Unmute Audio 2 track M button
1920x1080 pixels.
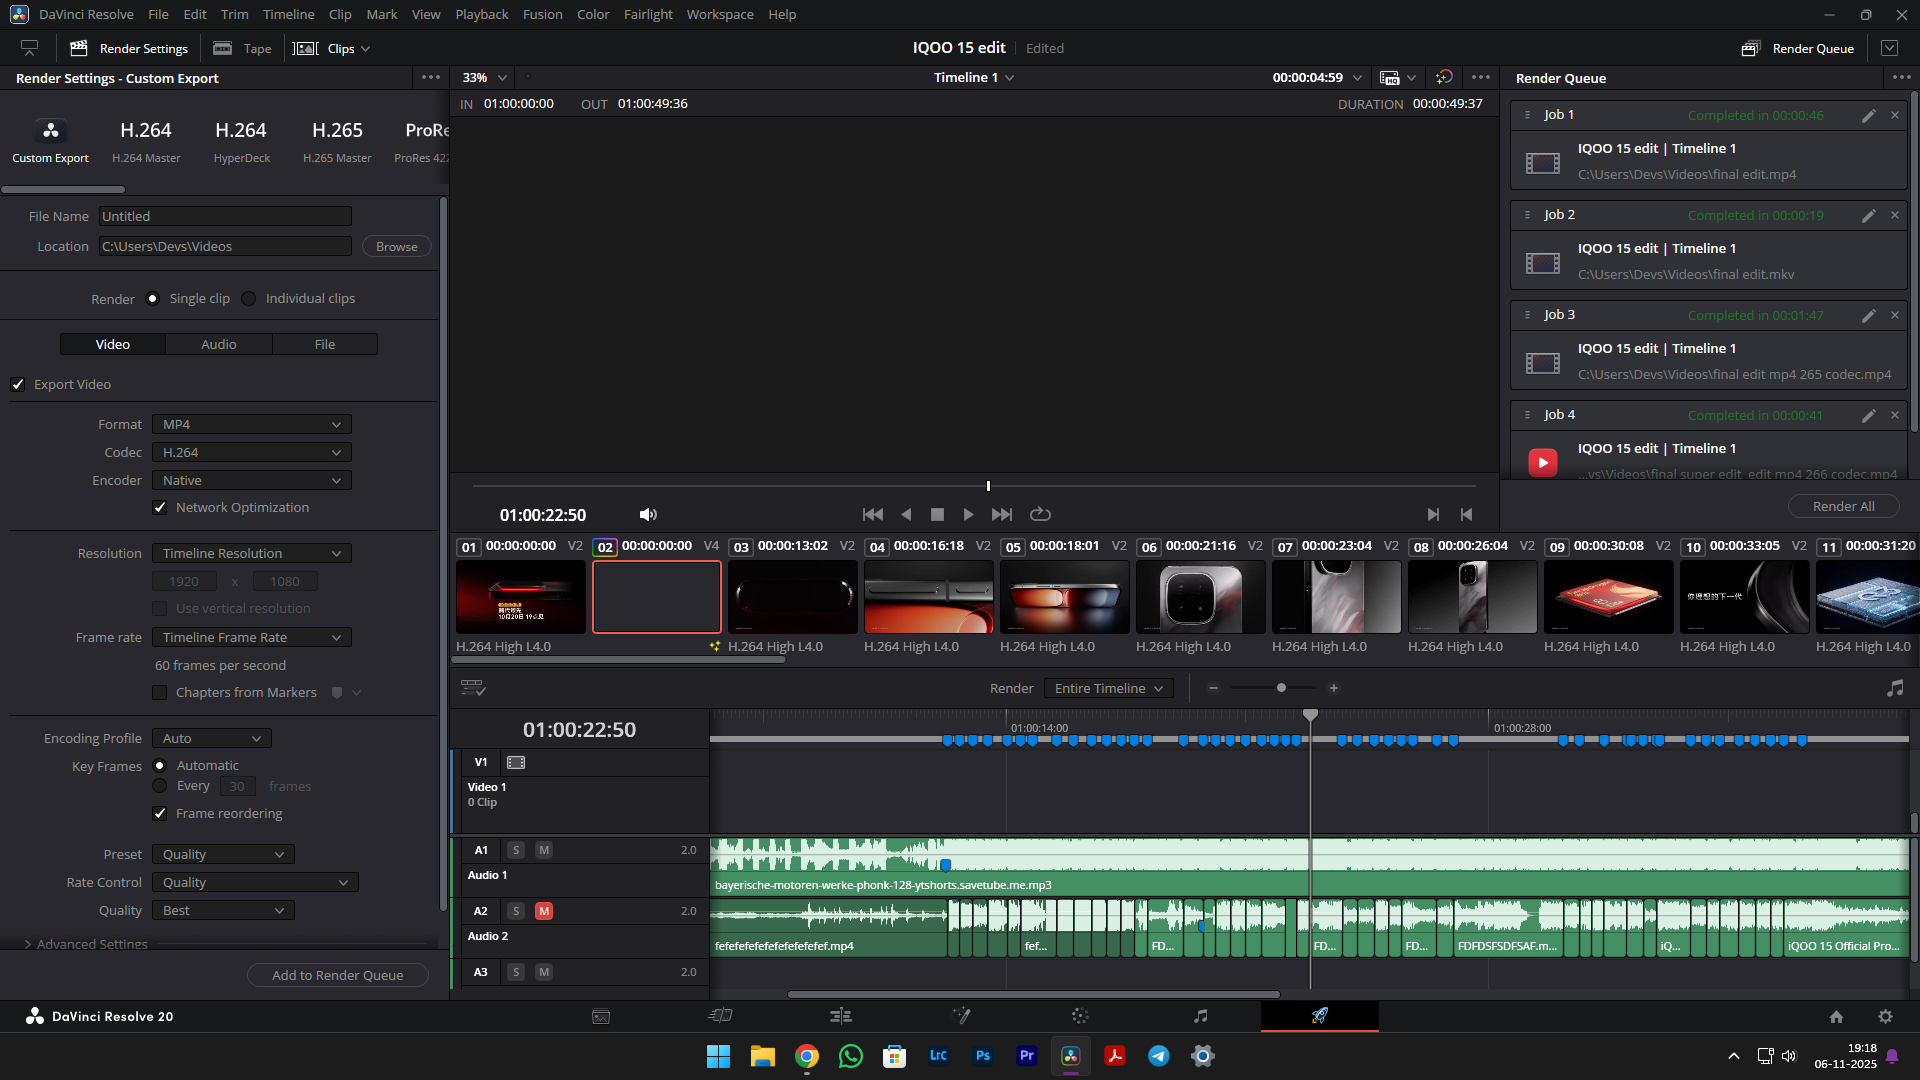pos(544,911)
